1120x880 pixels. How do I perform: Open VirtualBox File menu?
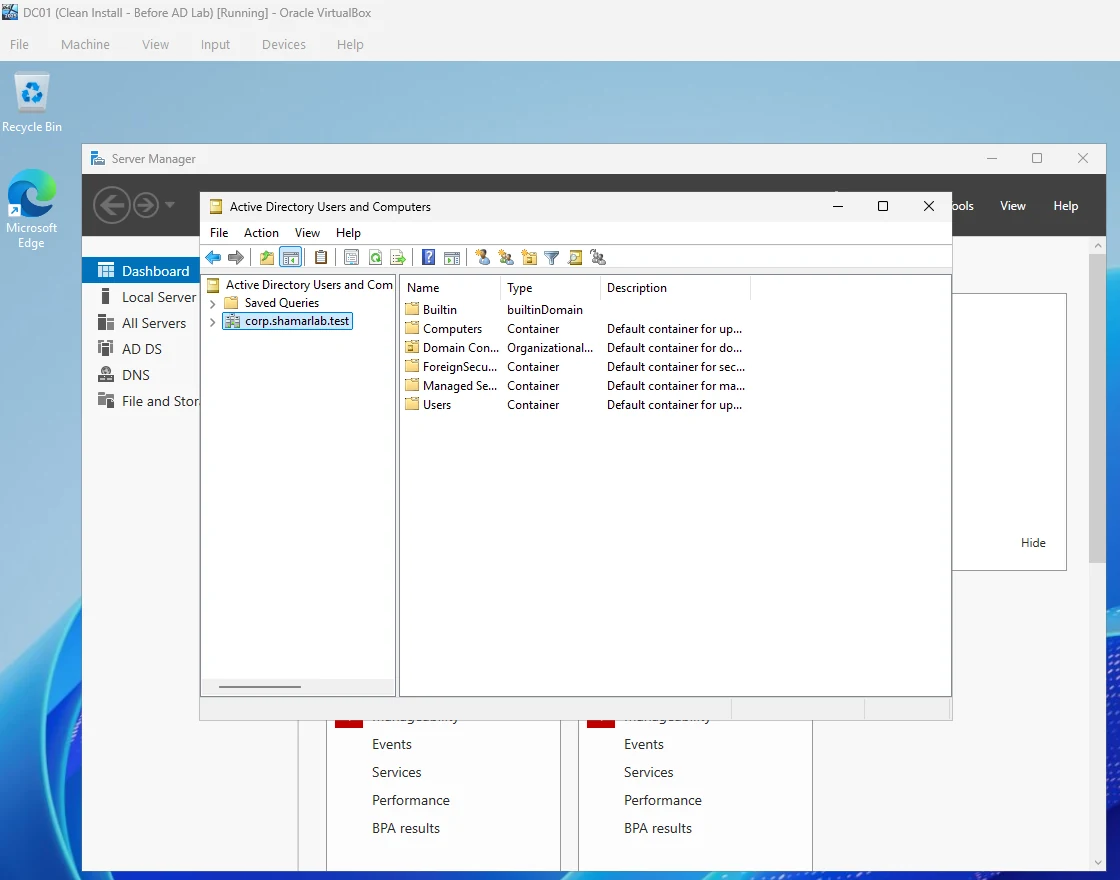pyautogui.click(x=19, y=44)
